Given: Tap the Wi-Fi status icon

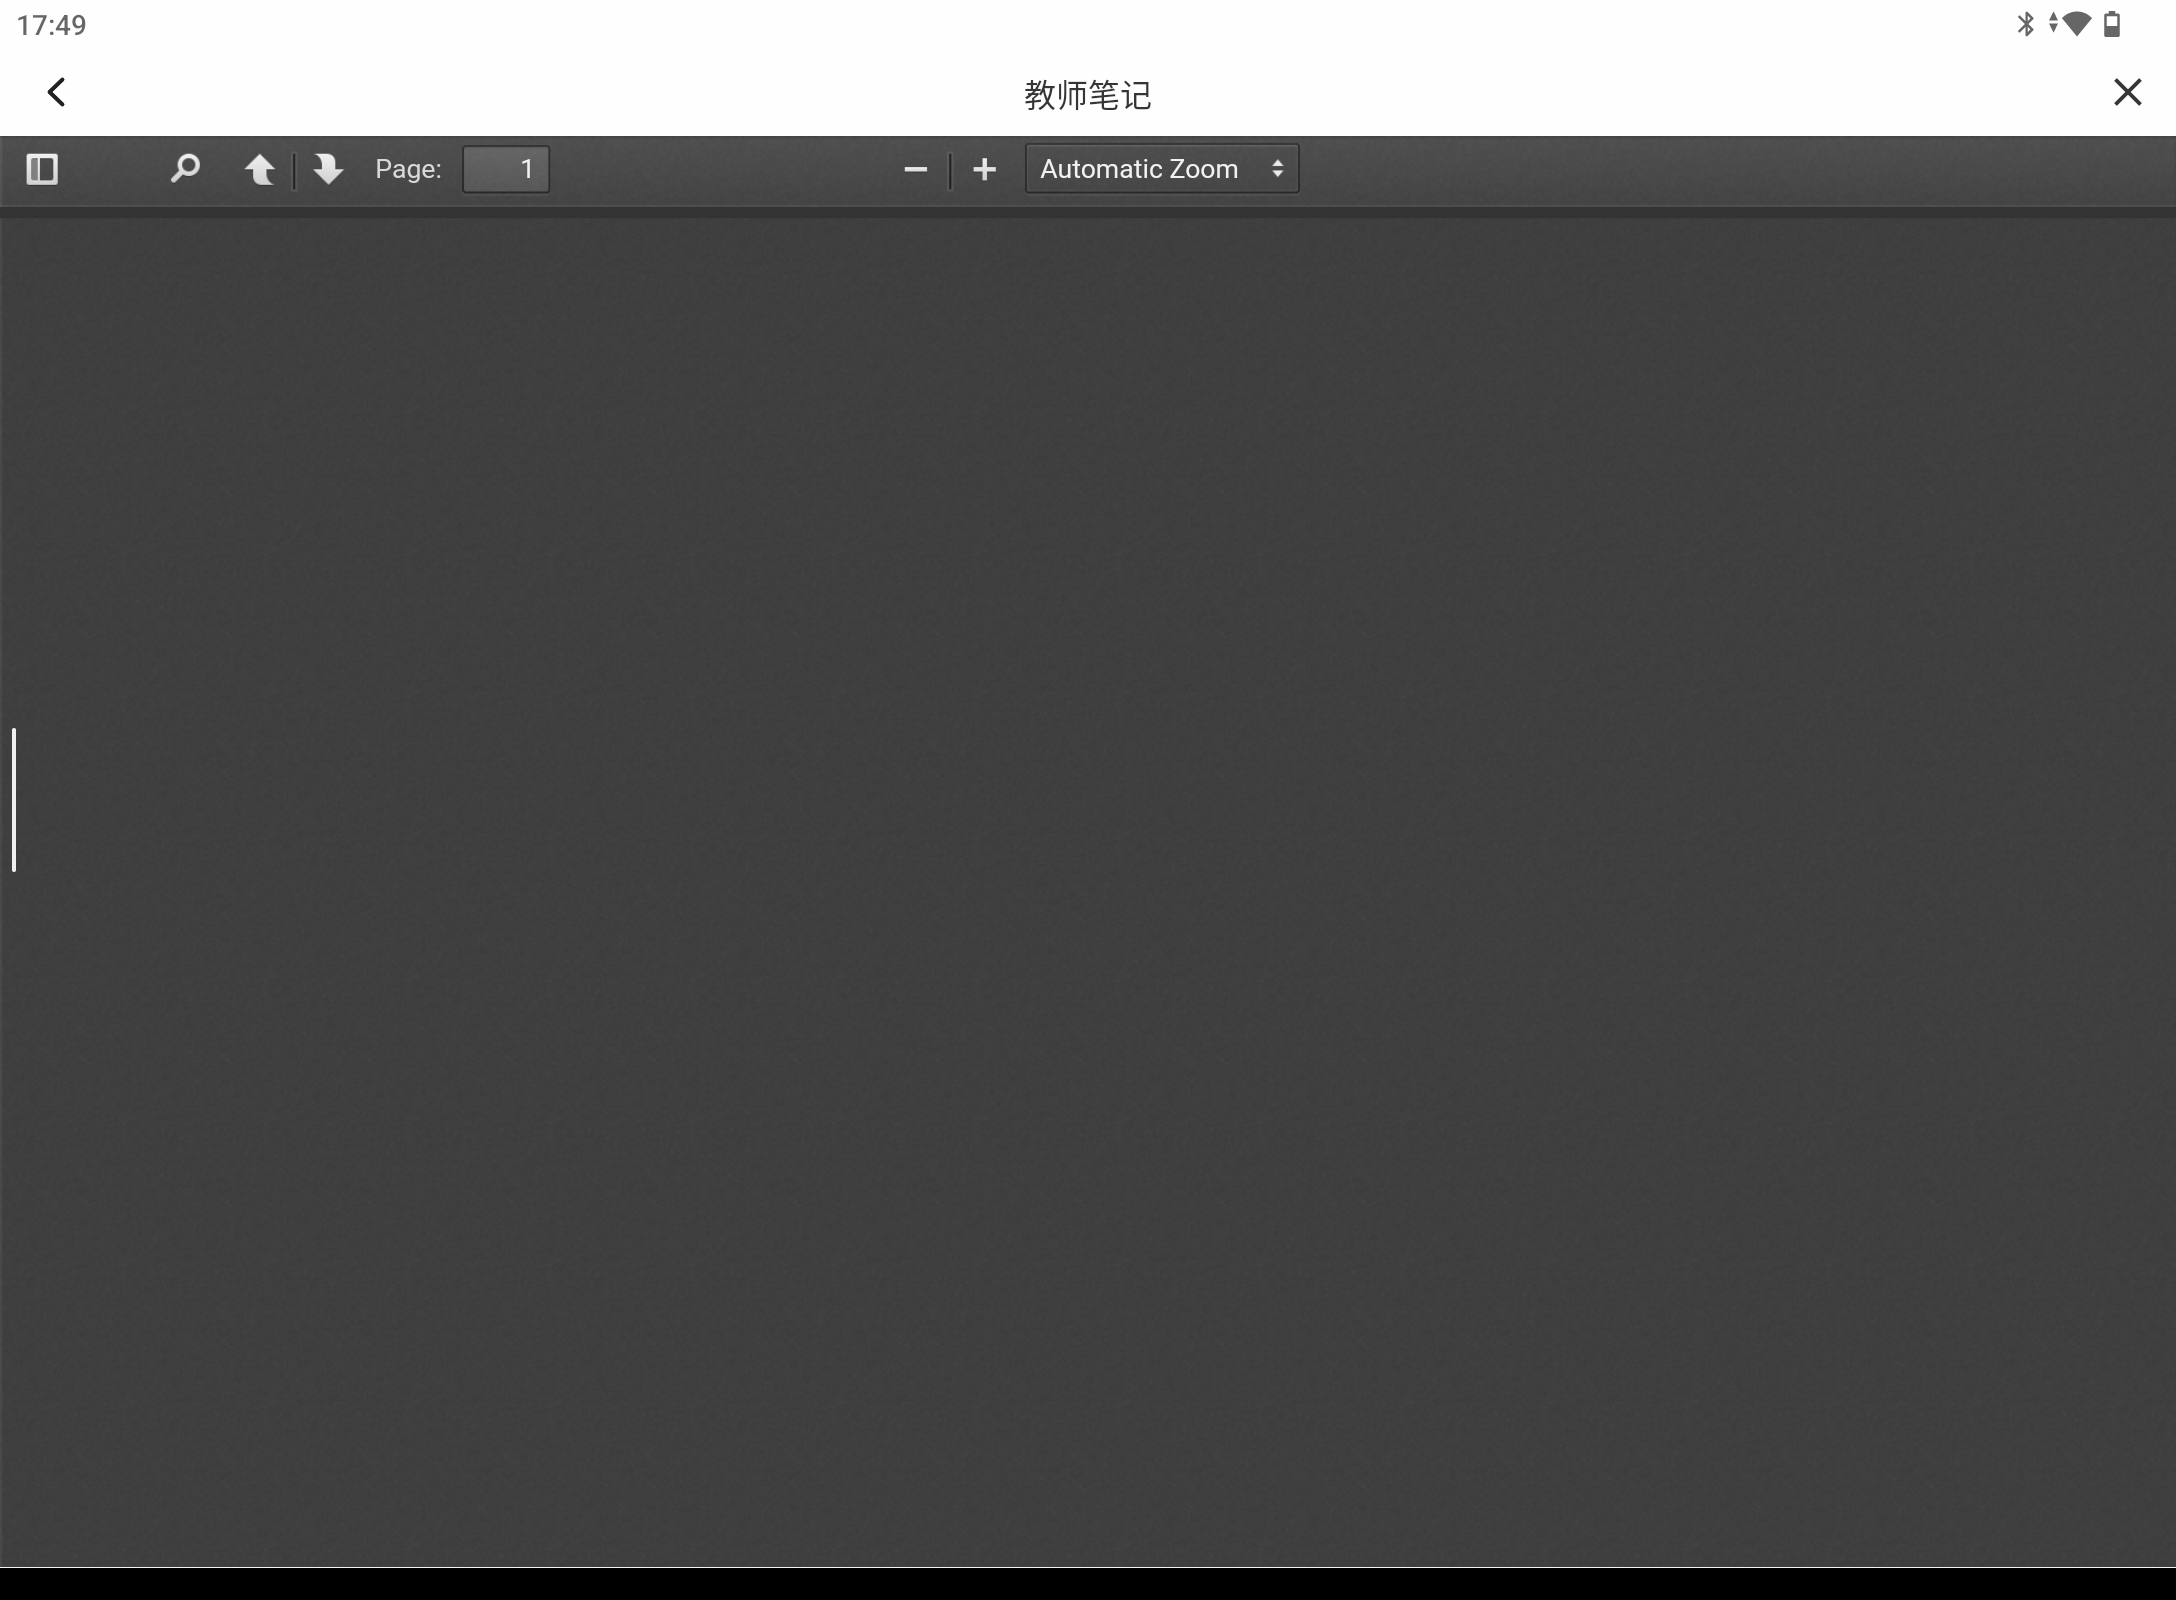Looking at the screenshot, I should (2077, 24).
